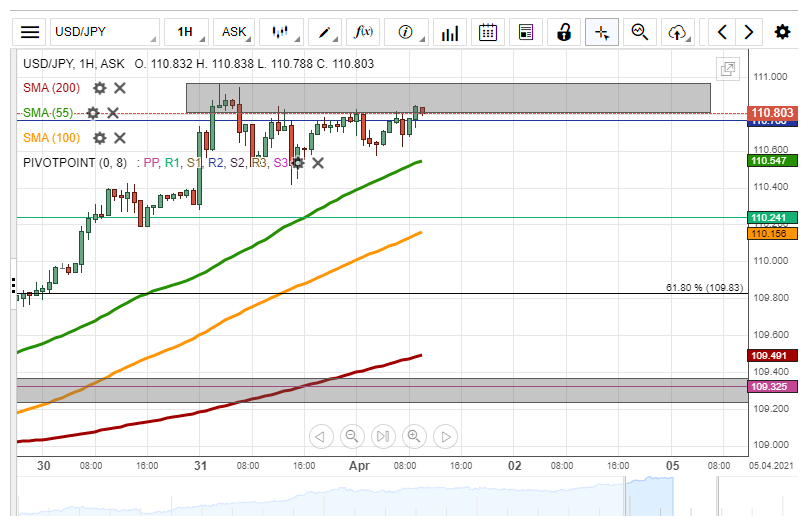Zoom in using bottom magnifier plus

[x=414, y=436]
